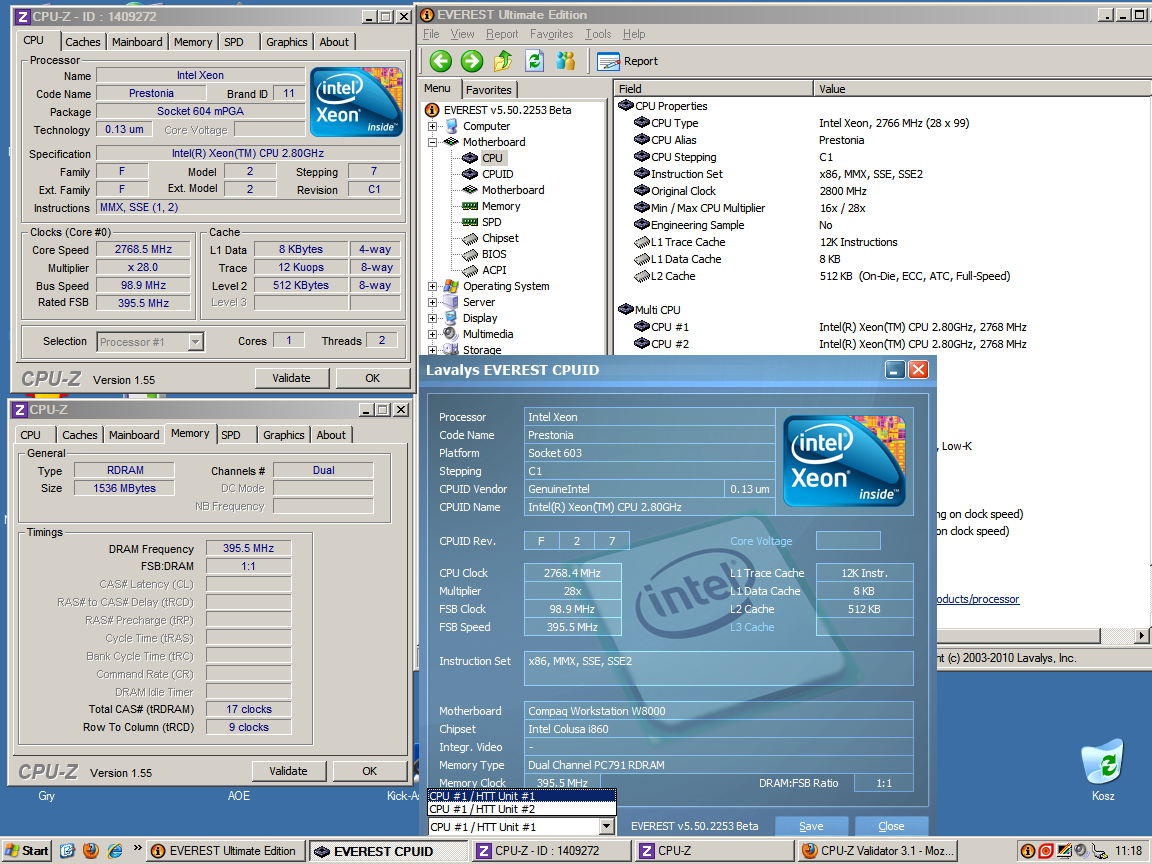
Task: Expand the Multimedia tree node
Action: [x=433, y=334]
